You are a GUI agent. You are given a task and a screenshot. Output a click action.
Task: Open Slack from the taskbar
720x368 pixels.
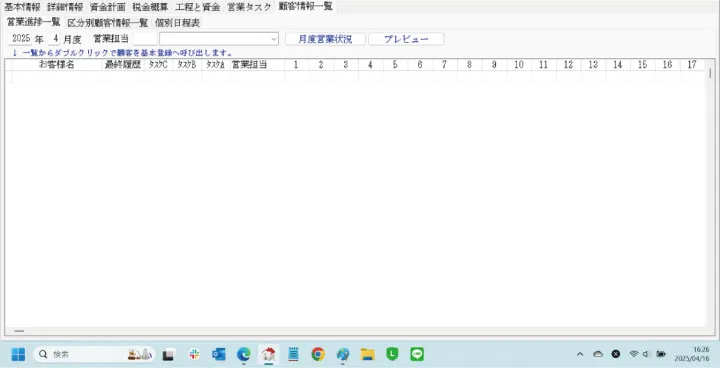coord(194,354)
